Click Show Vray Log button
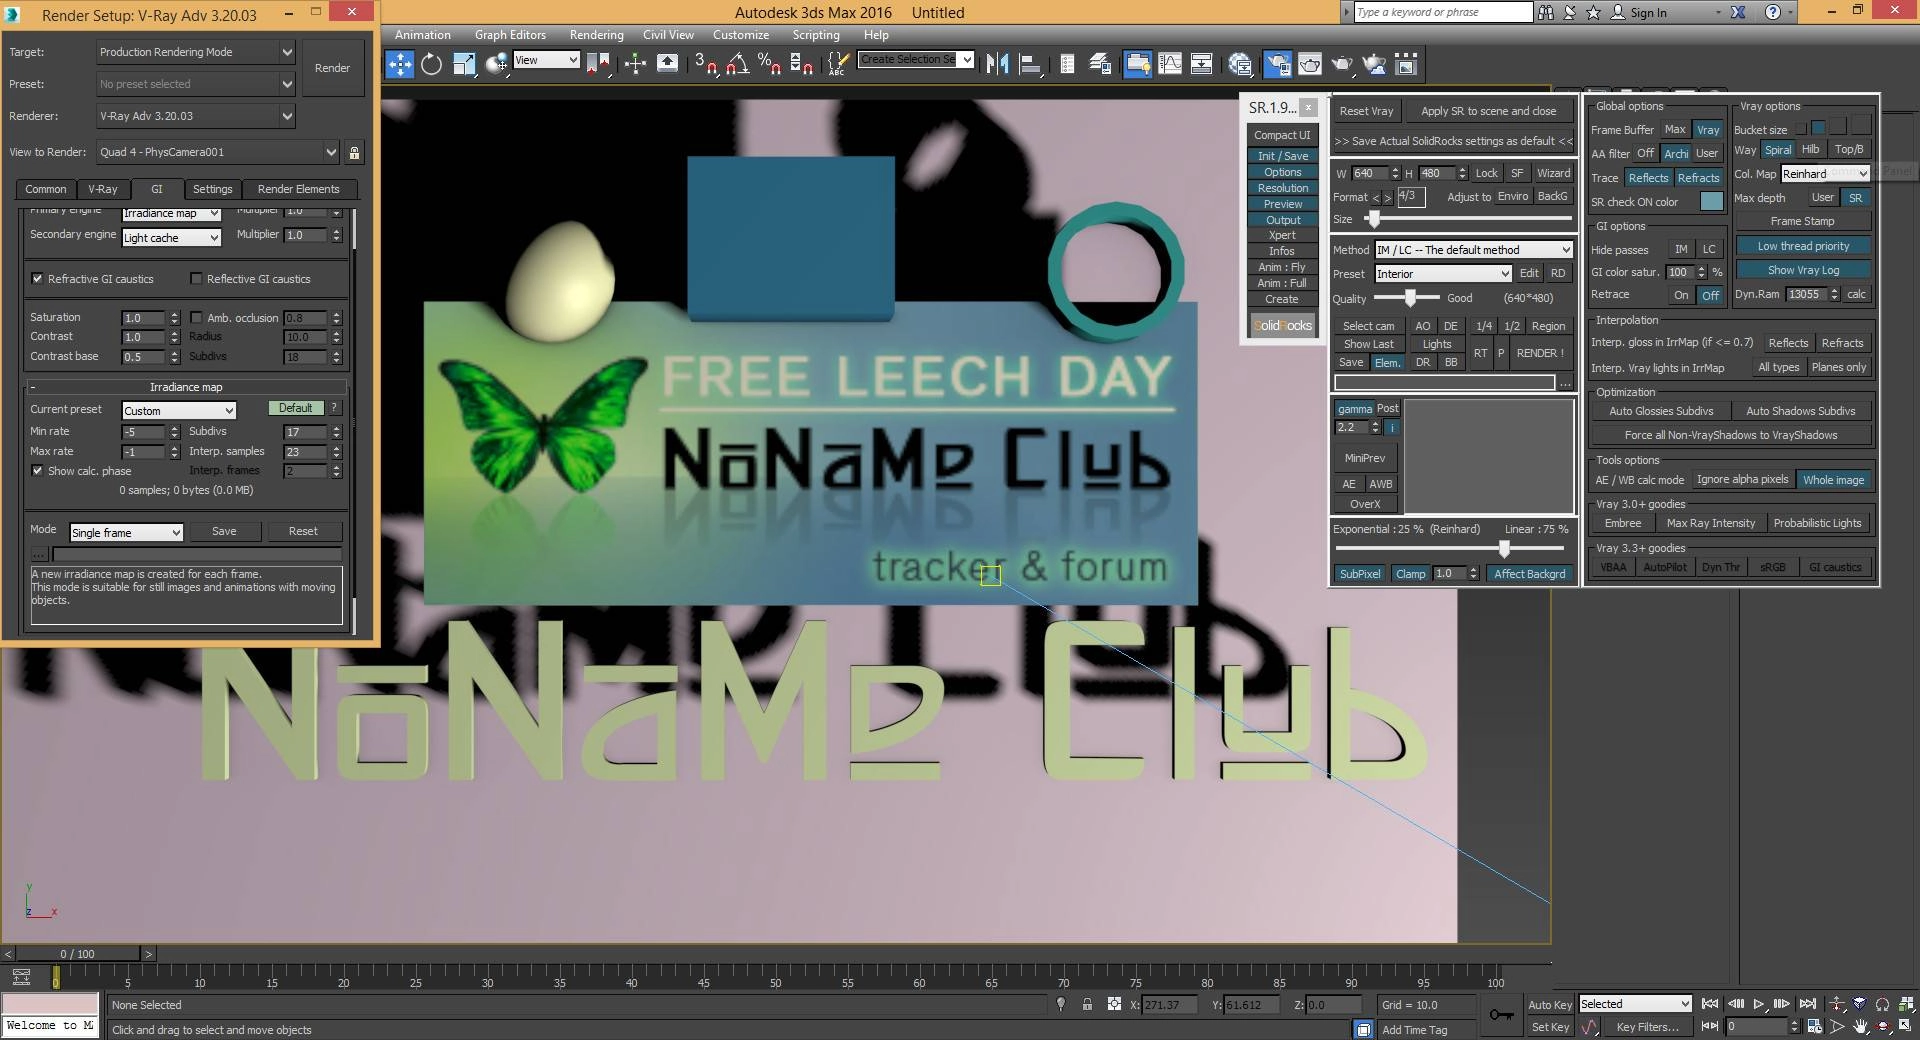 tap(1803, 270)
